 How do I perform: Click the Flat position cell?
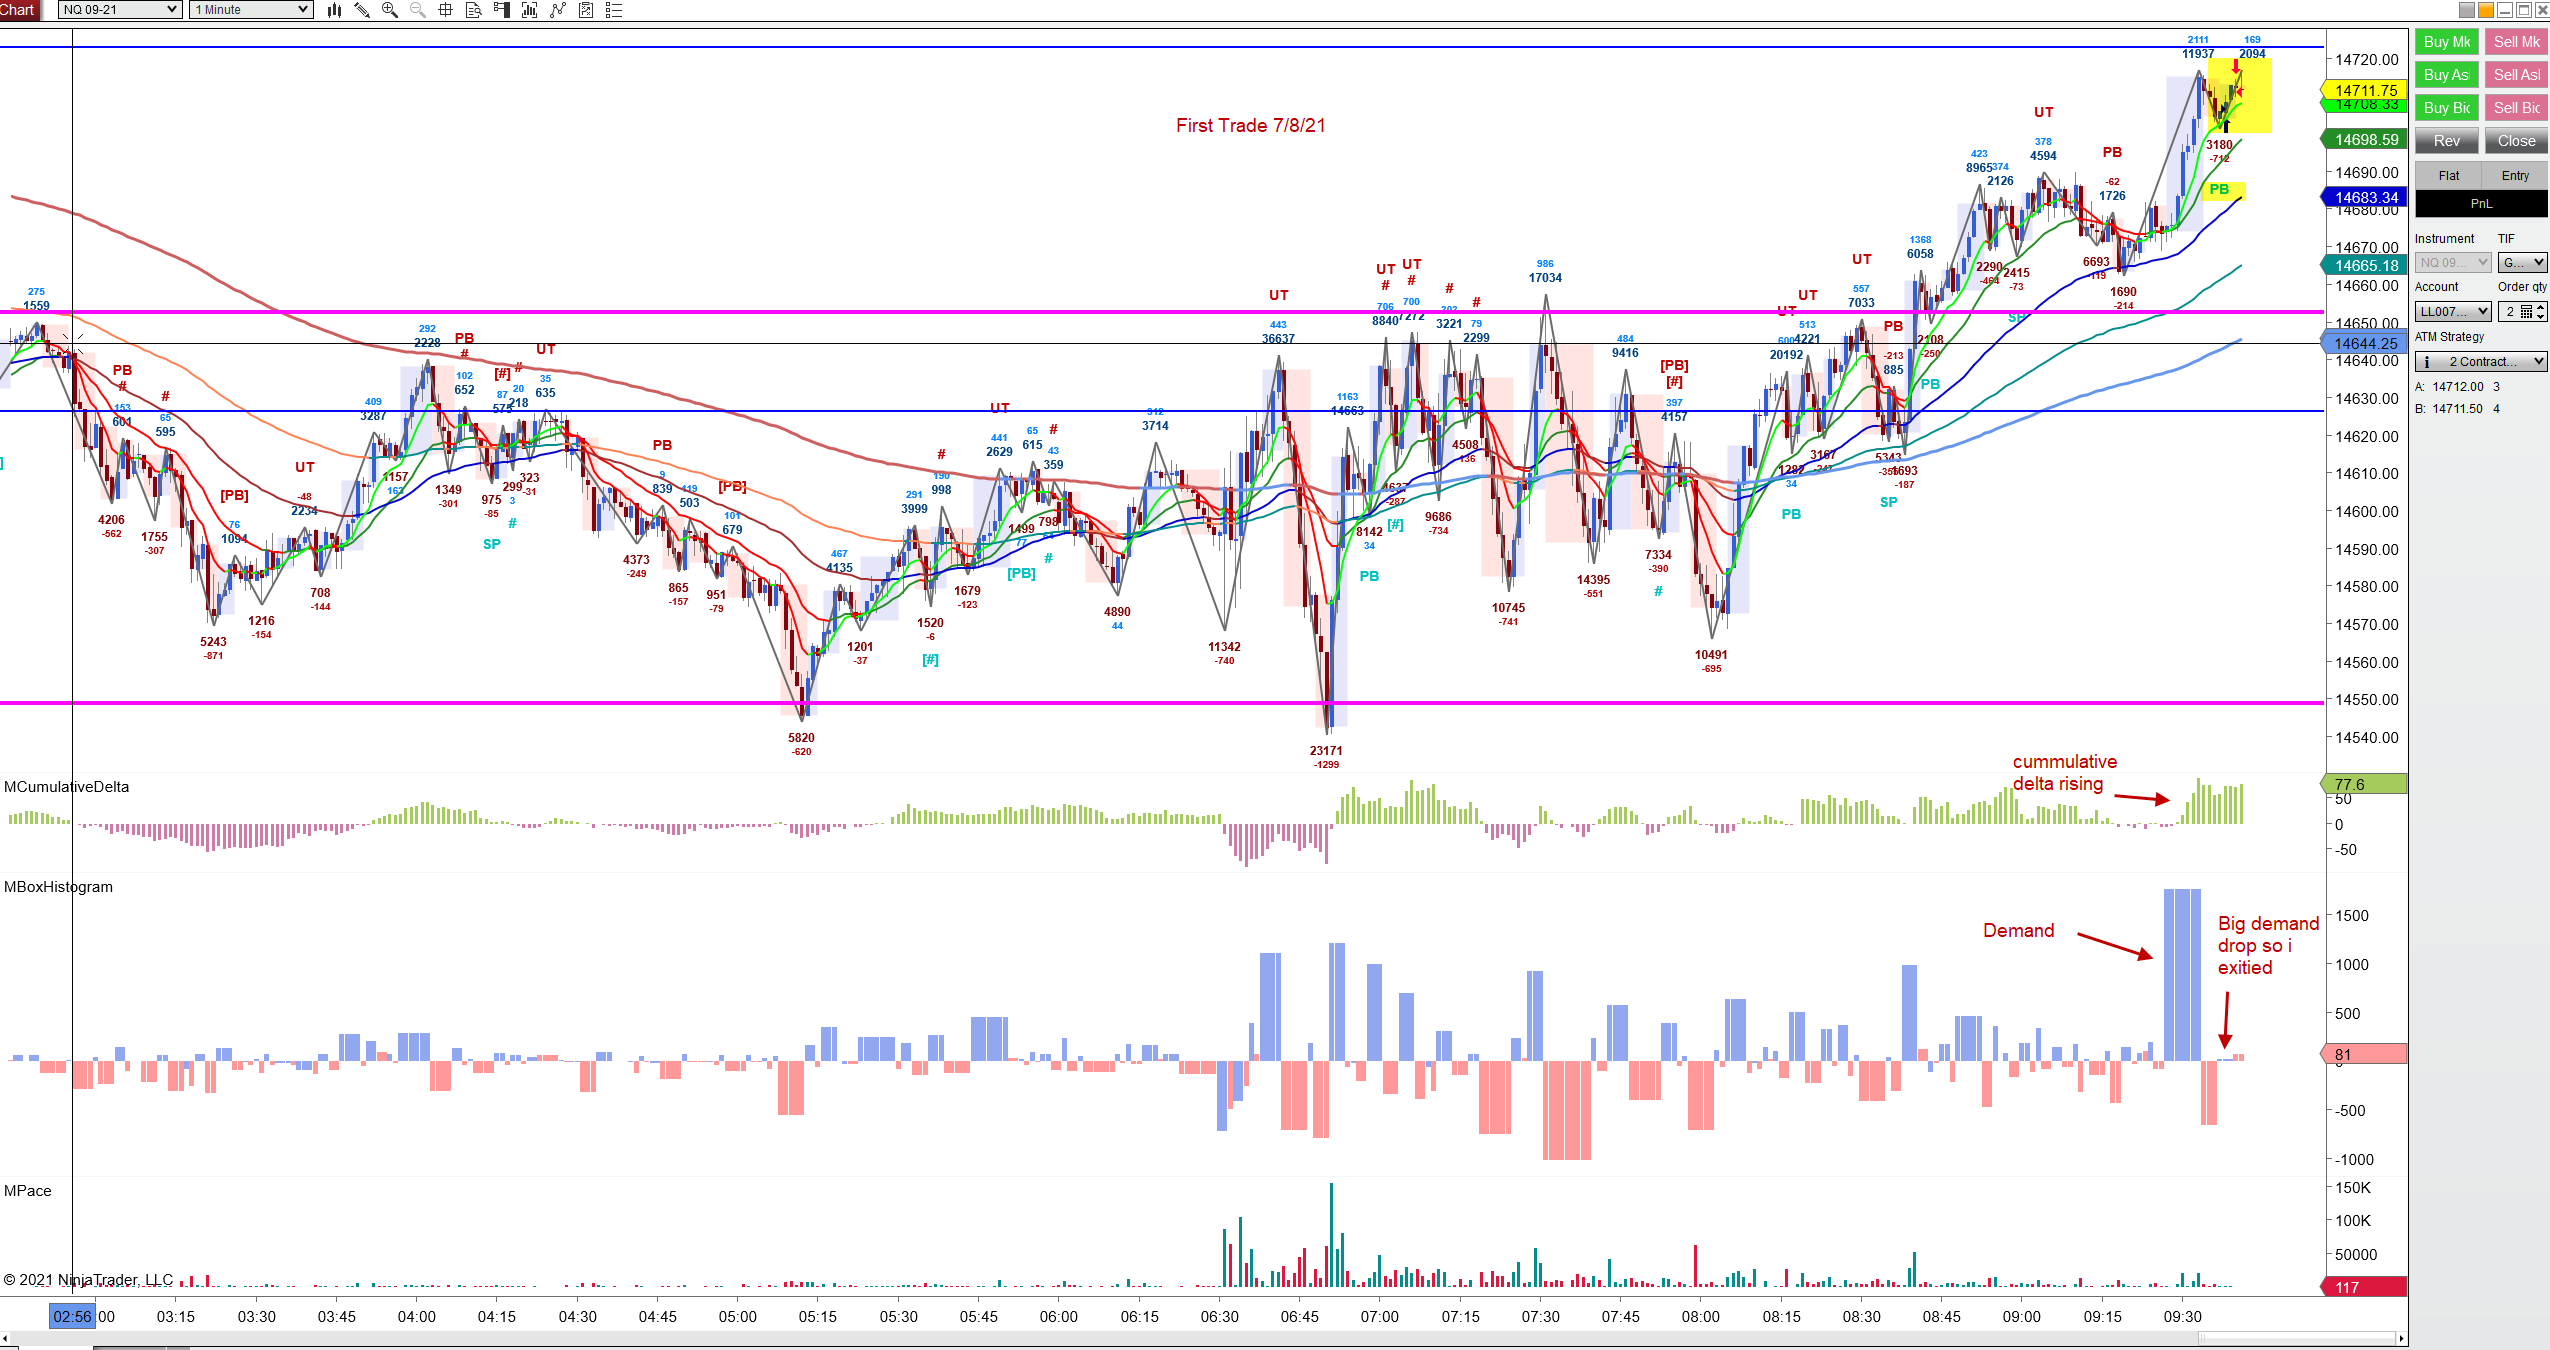pyautogui.click(x=2449, y=176)
